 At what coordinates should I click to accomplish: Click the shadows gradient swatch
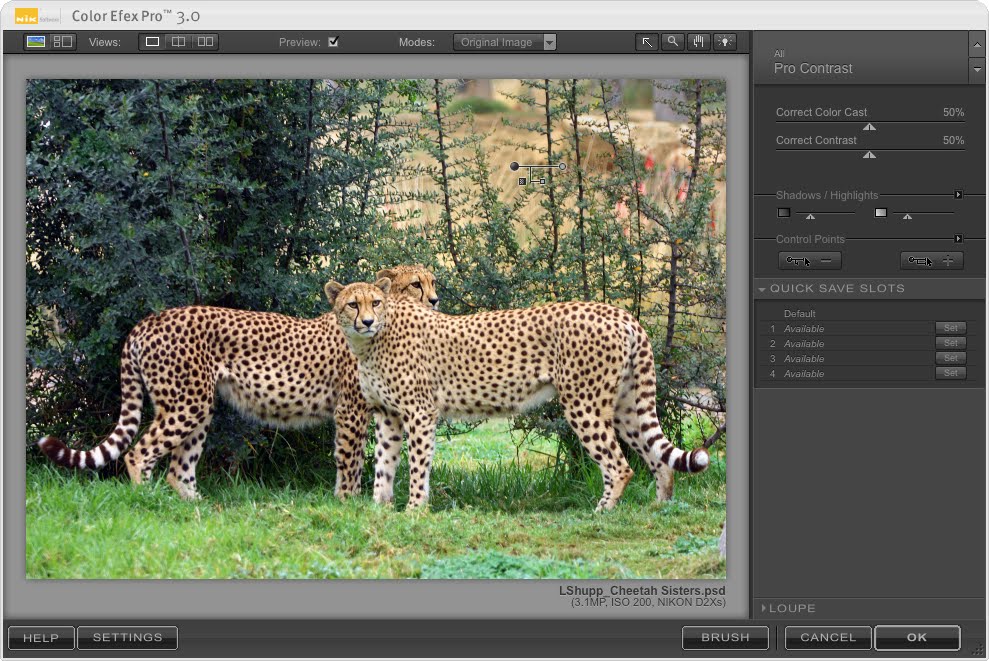784,212
